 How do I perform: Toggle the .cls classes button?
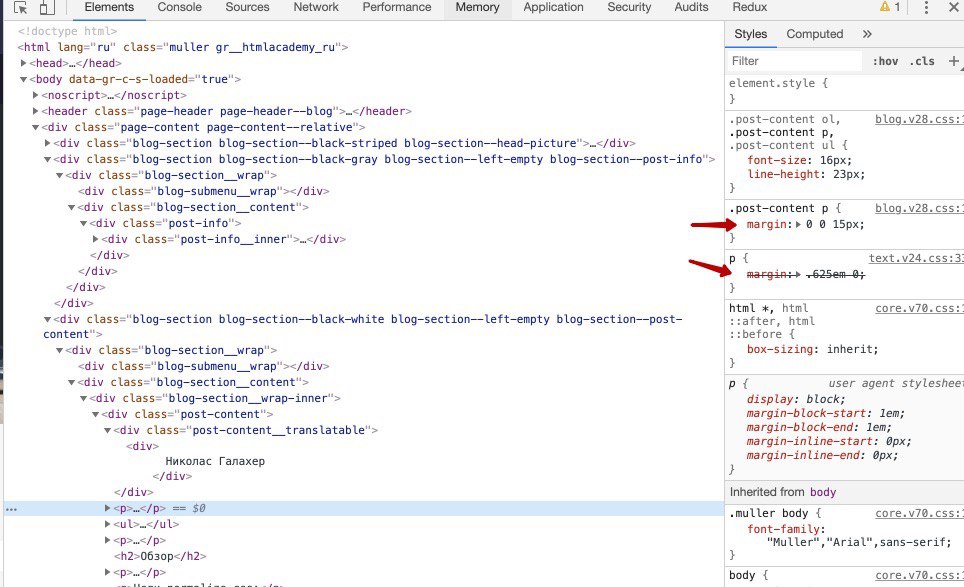[x=922, y=61]
